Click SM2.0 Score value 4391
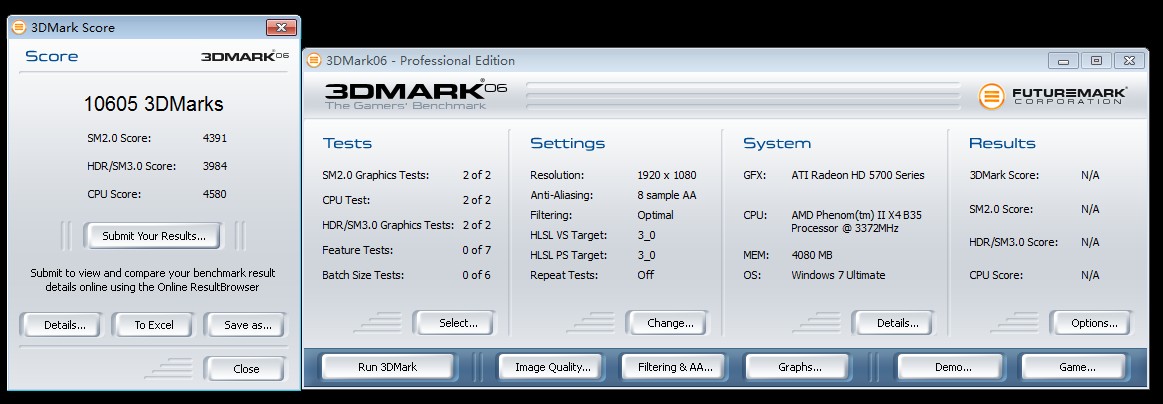This screenshot has height=404, width=1163. (214, 138)
